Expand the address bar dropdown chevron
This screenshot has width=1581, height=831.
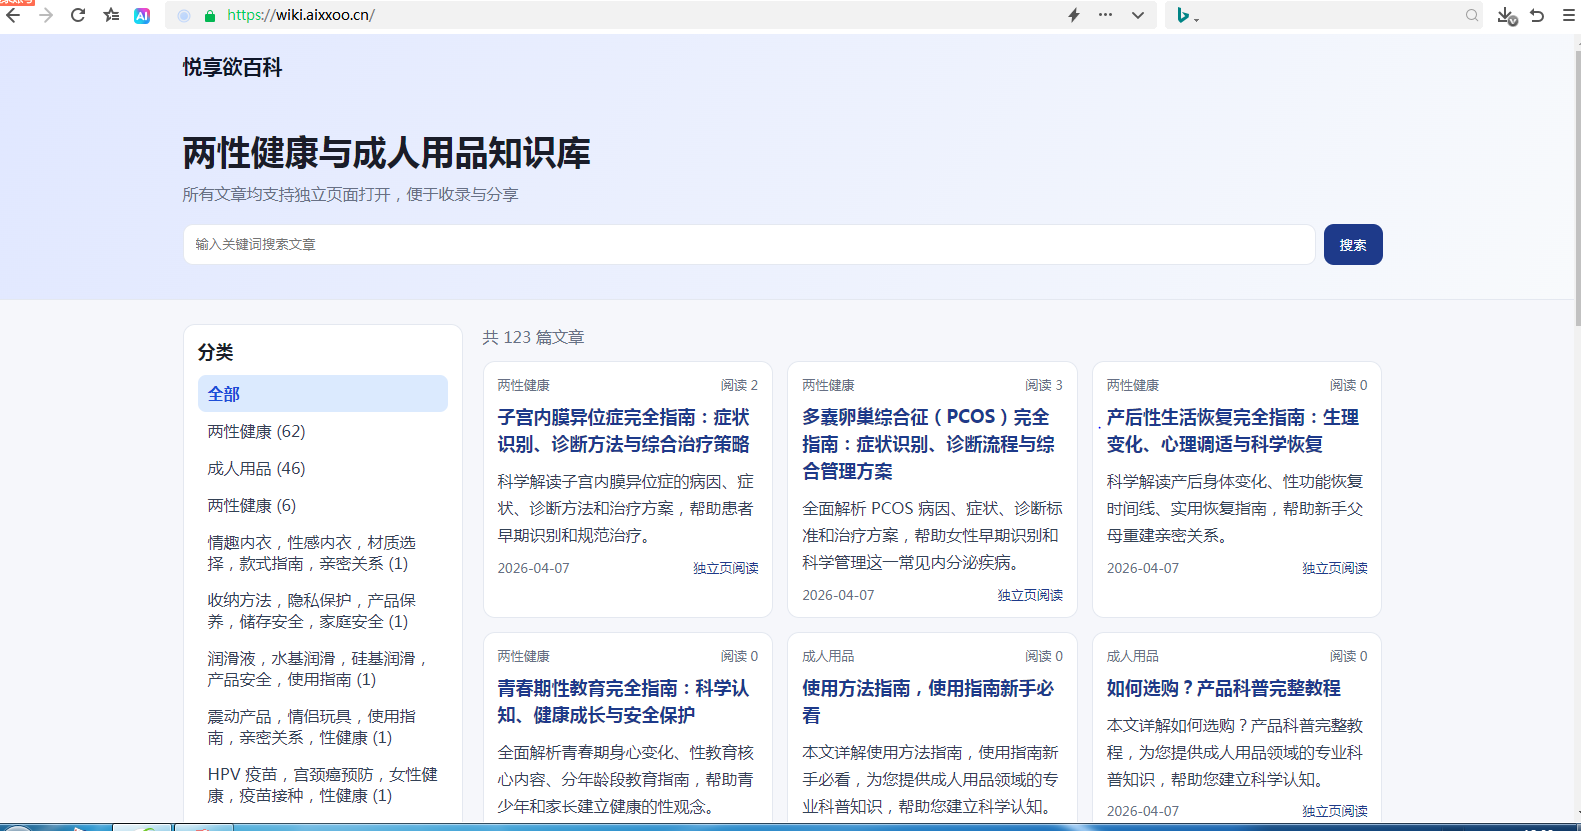click(1138, 15)
